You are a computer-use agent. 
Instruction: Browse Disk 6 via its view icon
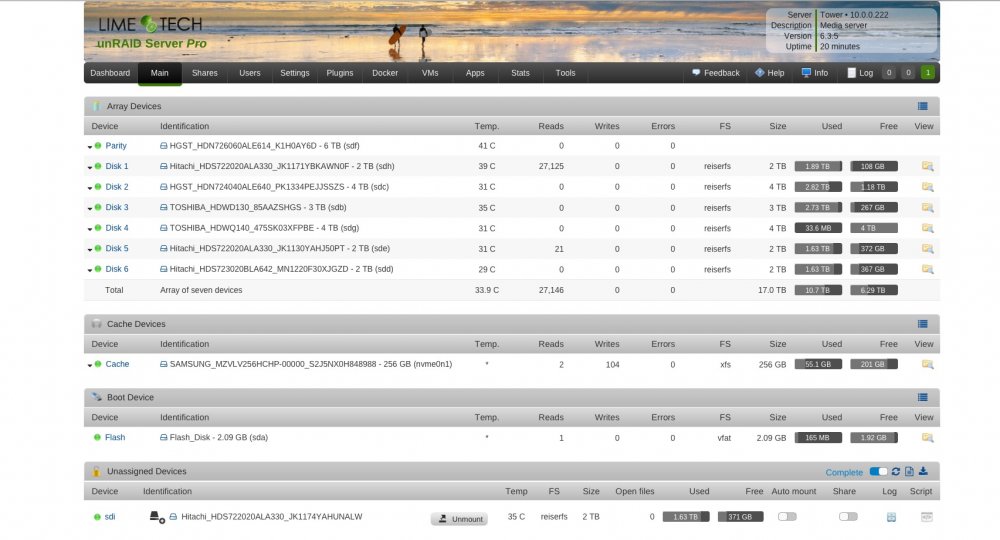tap(927, 269)
